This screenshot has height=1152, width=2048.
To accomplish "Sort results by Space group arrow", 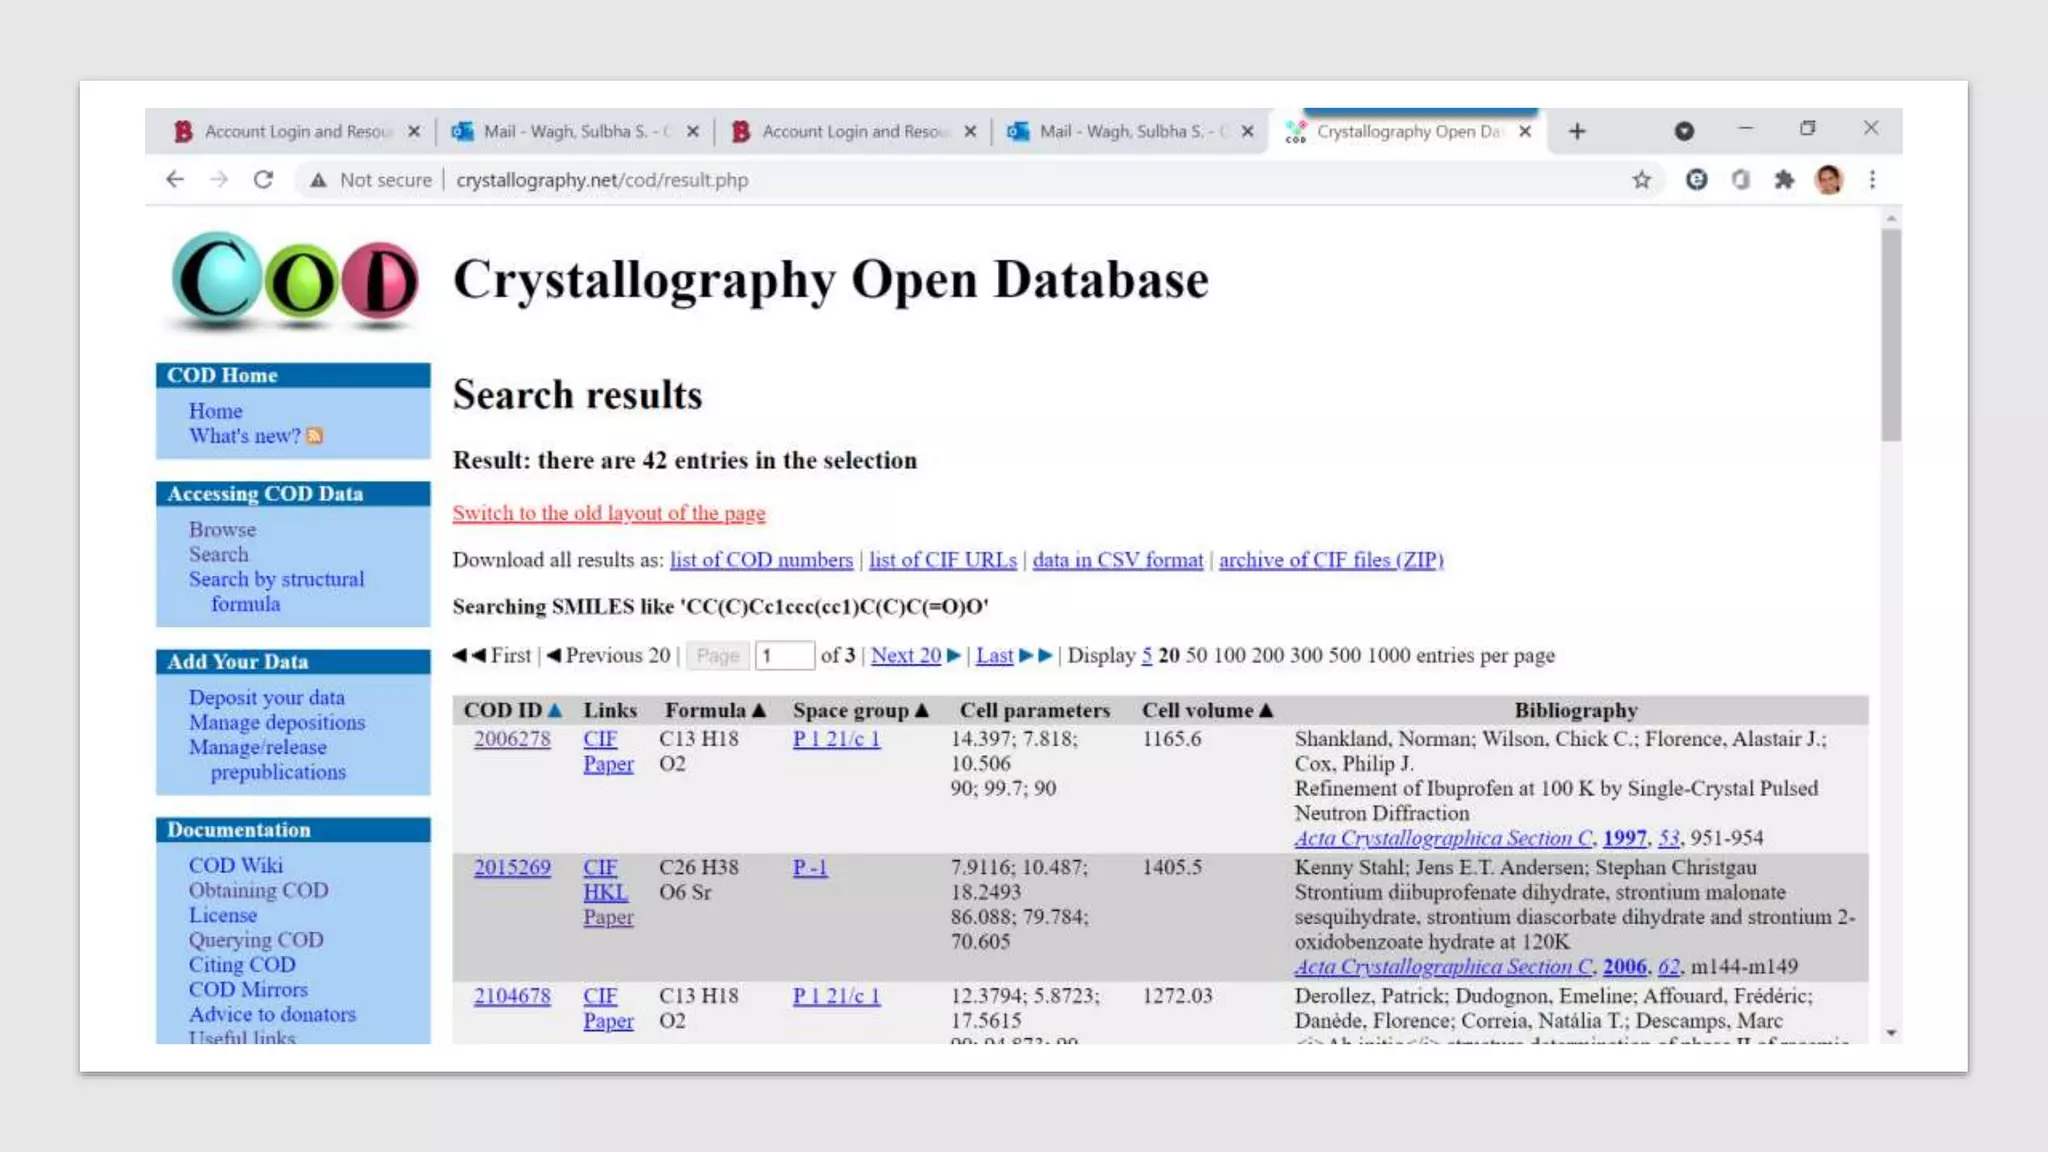I will pyautogui.click(x=922, y=710).
